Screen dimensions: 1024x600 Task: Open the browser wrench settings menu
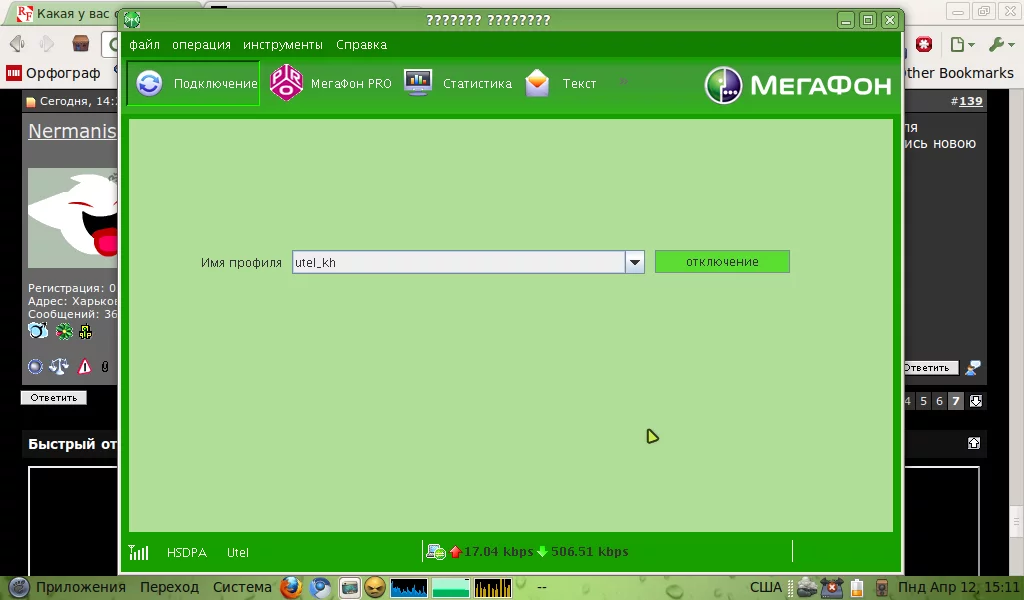coord(1000,44)
